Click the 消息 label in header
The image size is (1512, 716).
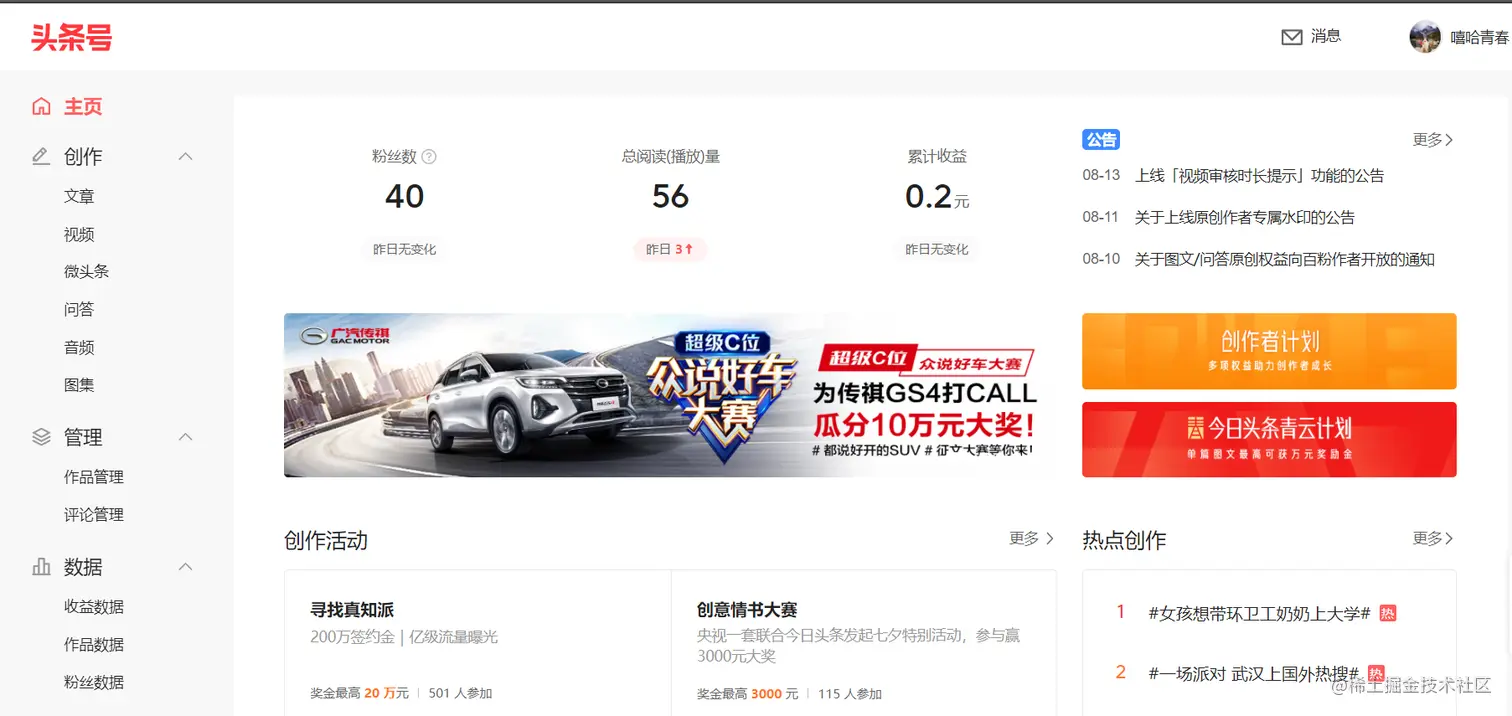1326,36
